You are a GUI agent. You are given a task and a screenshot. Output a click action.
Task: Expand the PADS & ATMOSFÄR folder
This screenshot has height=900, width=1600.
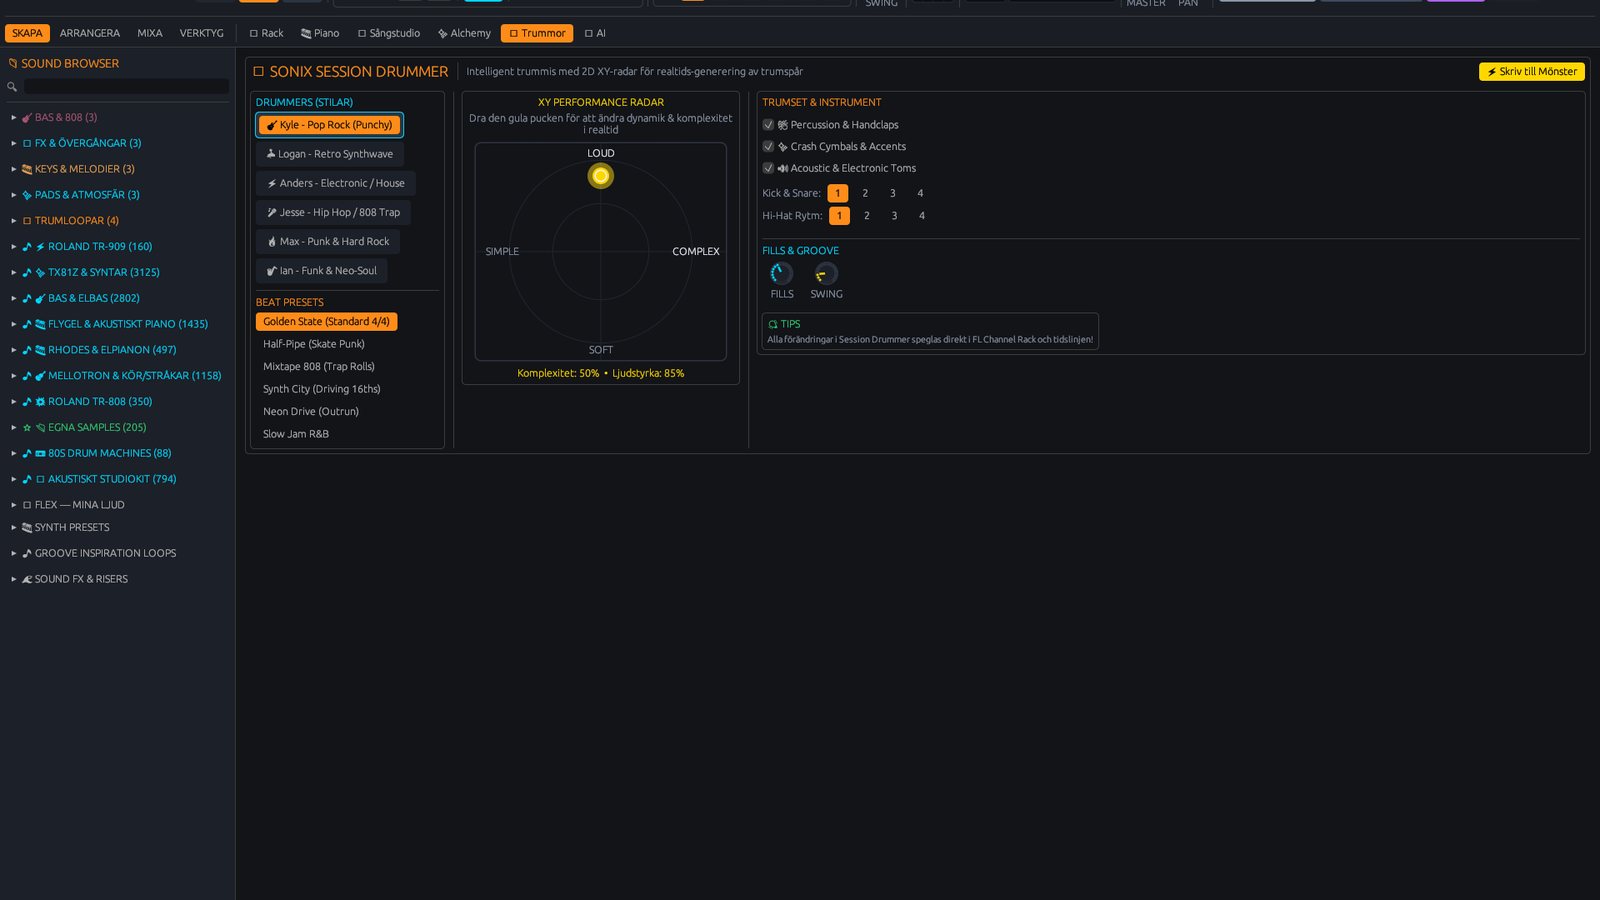pos(14,195)
